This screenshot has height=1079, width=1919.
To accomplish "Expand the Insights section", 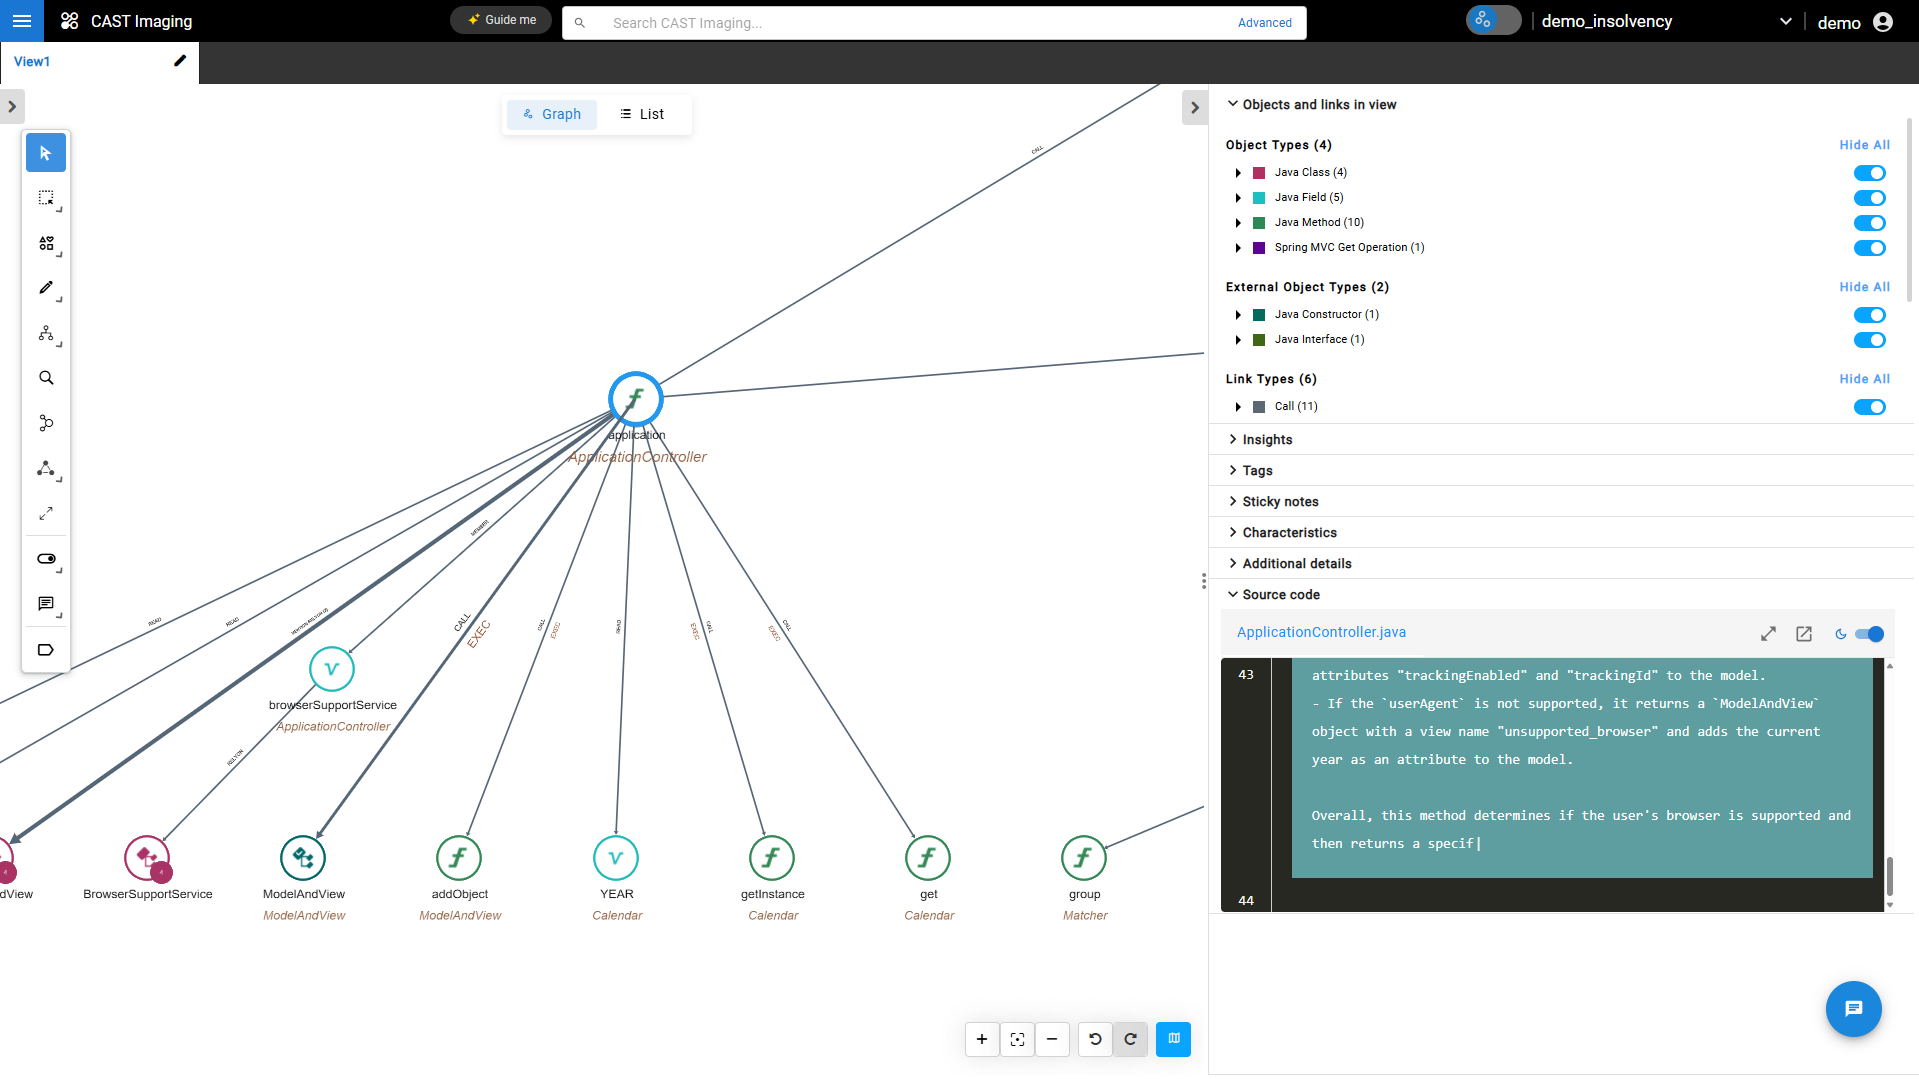I will tap(1267, 440).
